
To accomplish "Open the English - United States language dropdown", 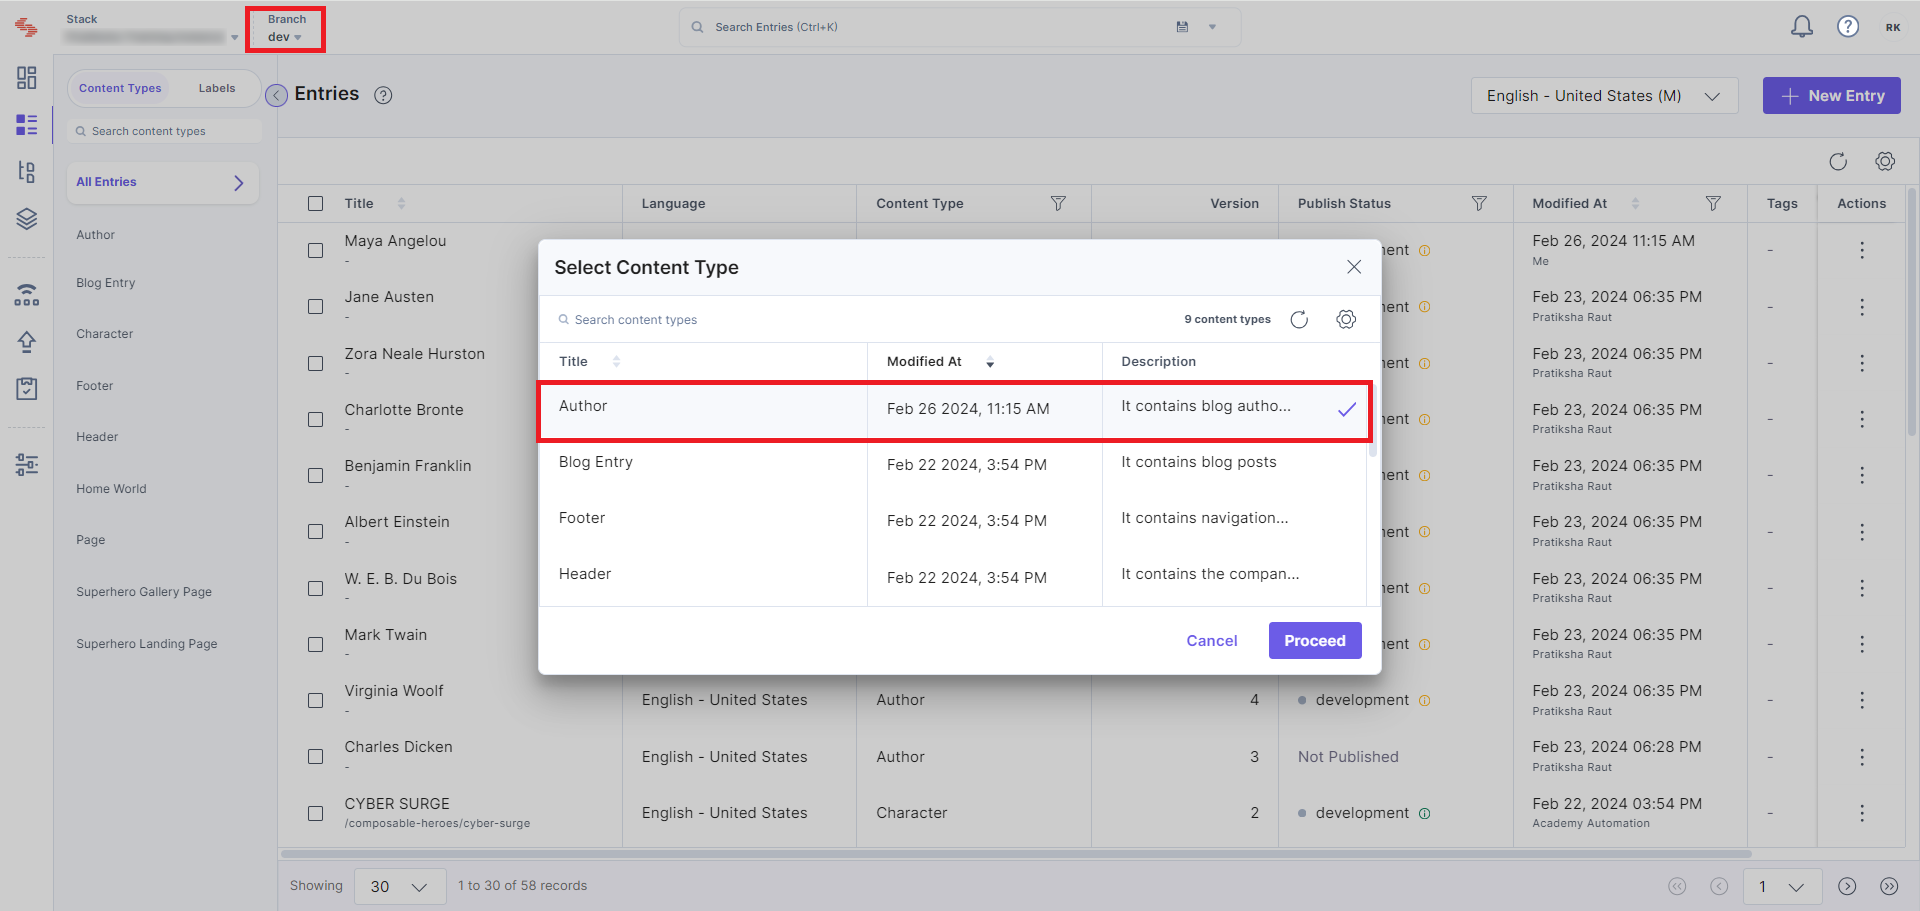I will coord(1604,96).
